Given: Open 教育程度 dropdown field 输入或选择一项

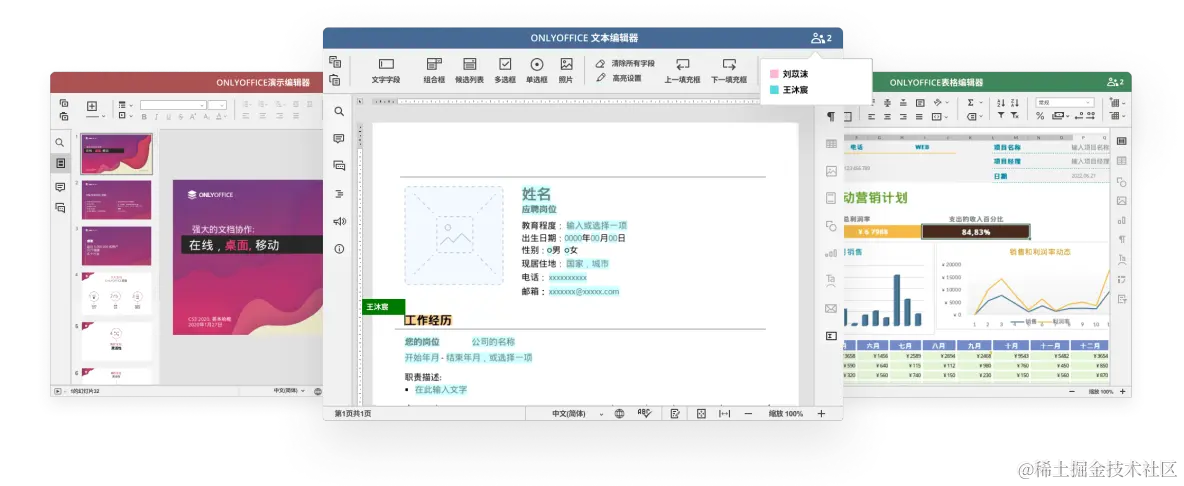Looking at the screenshot, I should 597,226.
